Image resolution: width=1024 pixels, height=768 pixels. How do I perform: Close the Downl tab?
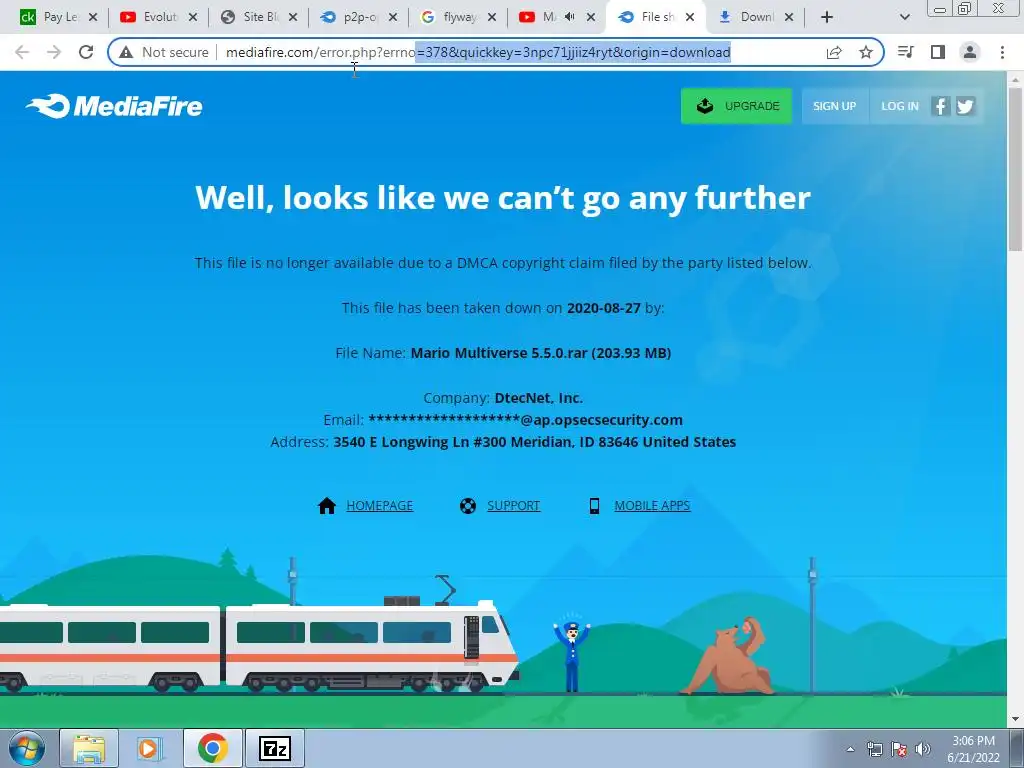pos(789,17)
